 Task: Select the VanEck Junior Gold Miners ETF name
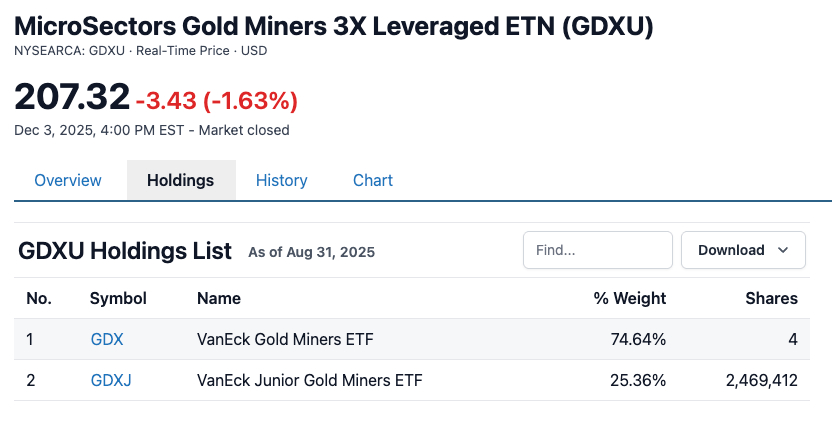[x=310, y=380]
